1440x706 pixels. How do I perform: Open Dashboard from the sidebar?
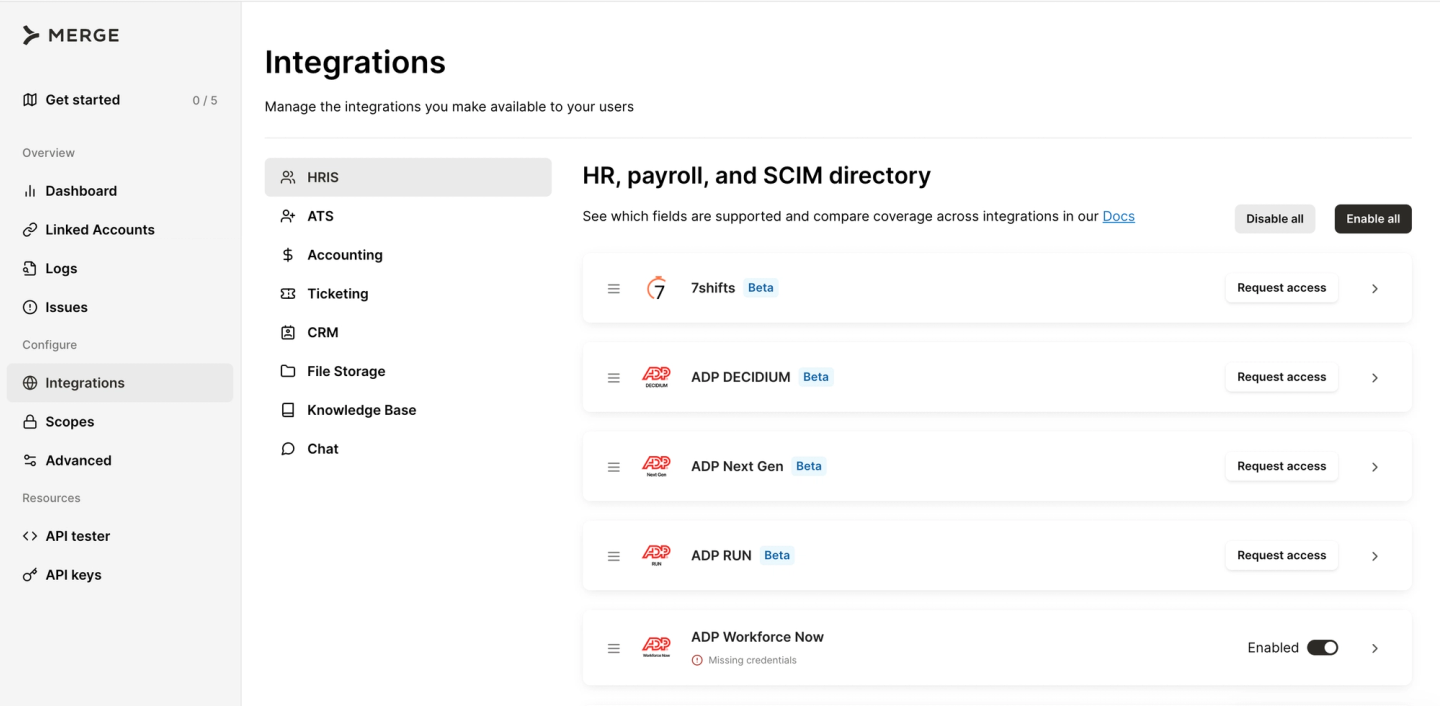[x=120, y=191]
